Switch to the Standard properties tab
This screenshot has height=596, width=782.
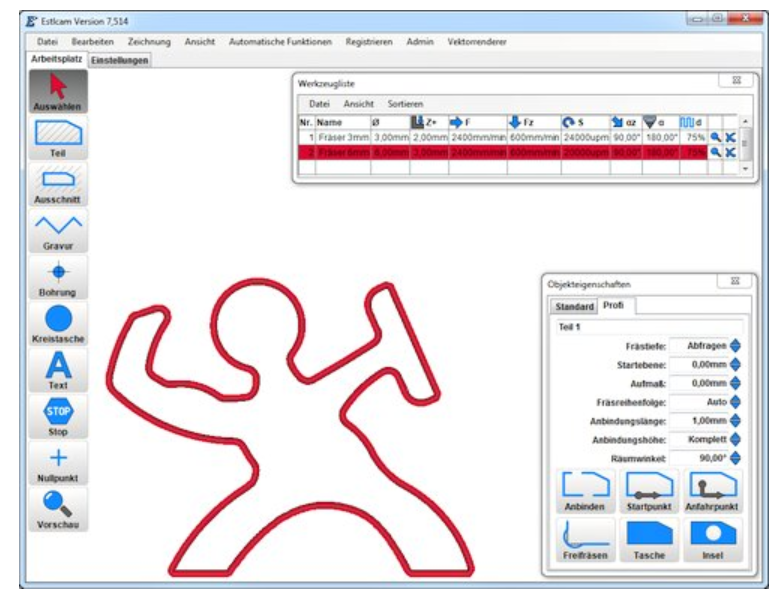coord(574,305)
